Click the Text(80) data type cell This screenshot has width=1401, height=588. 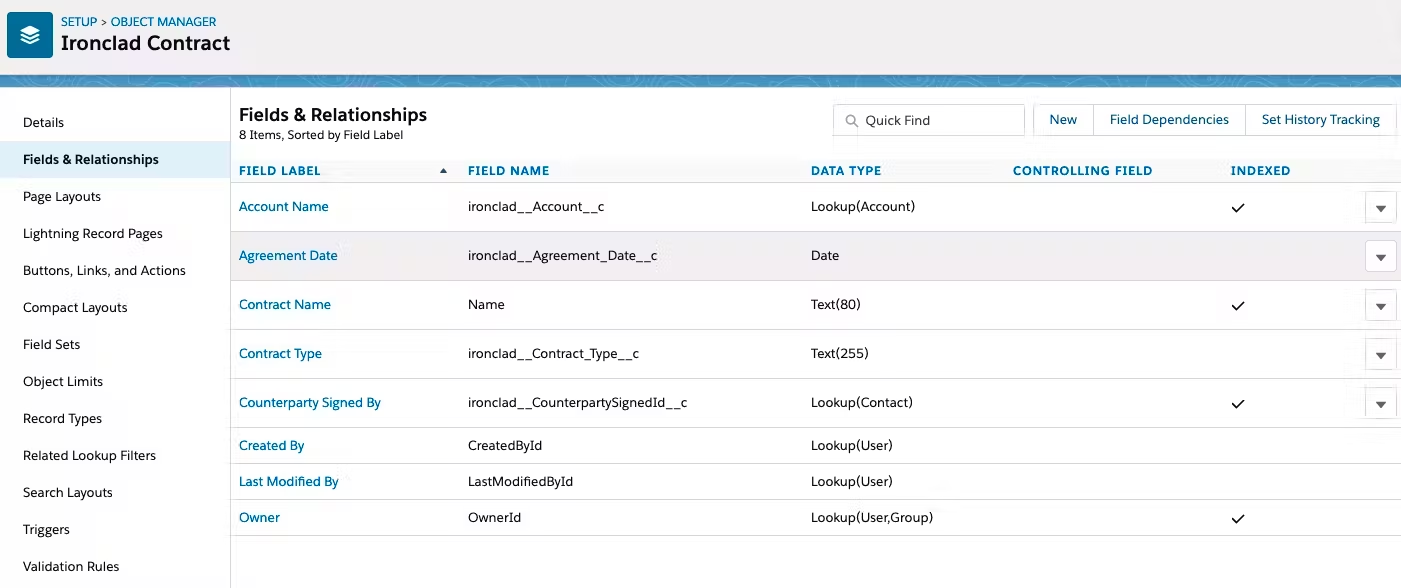pyautogui.click(x=835, y=305)
